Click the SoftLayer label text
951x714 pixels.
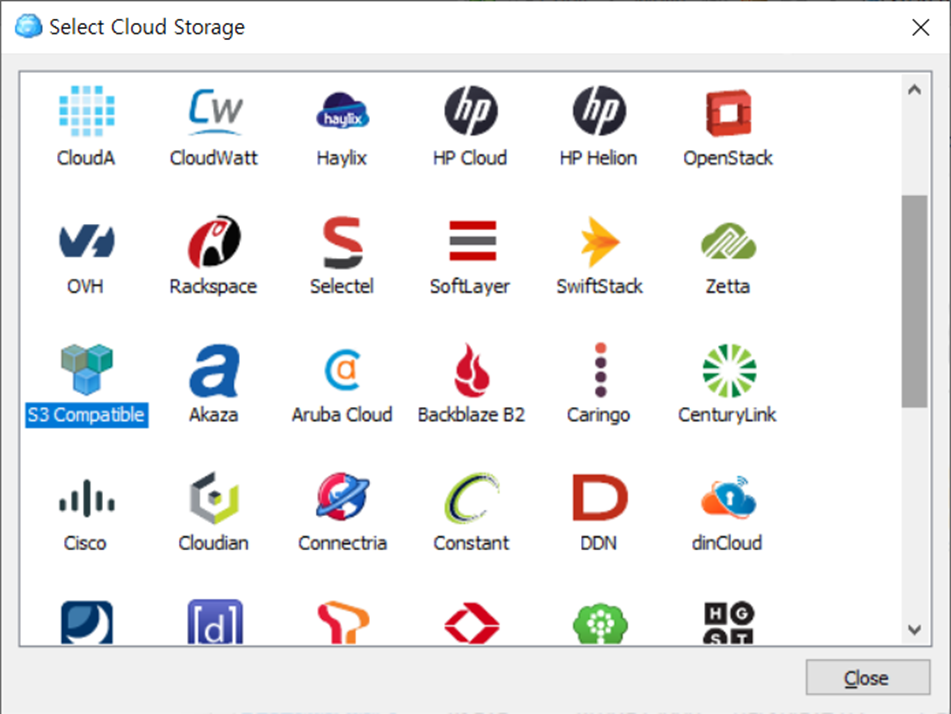point(470,286)
